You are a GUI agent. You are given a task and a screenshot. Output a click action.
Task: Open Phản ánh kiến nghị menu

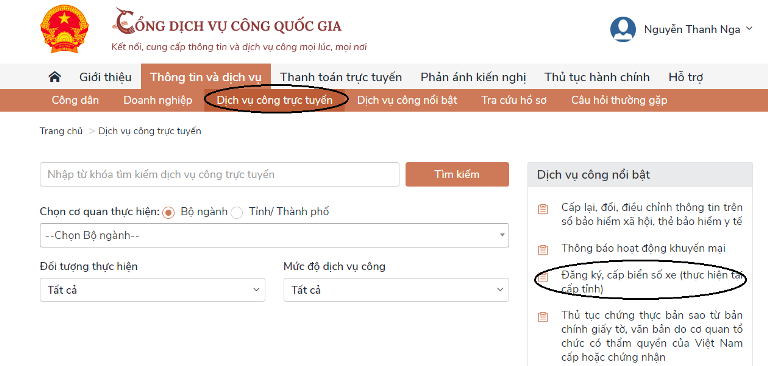[473, 77]
